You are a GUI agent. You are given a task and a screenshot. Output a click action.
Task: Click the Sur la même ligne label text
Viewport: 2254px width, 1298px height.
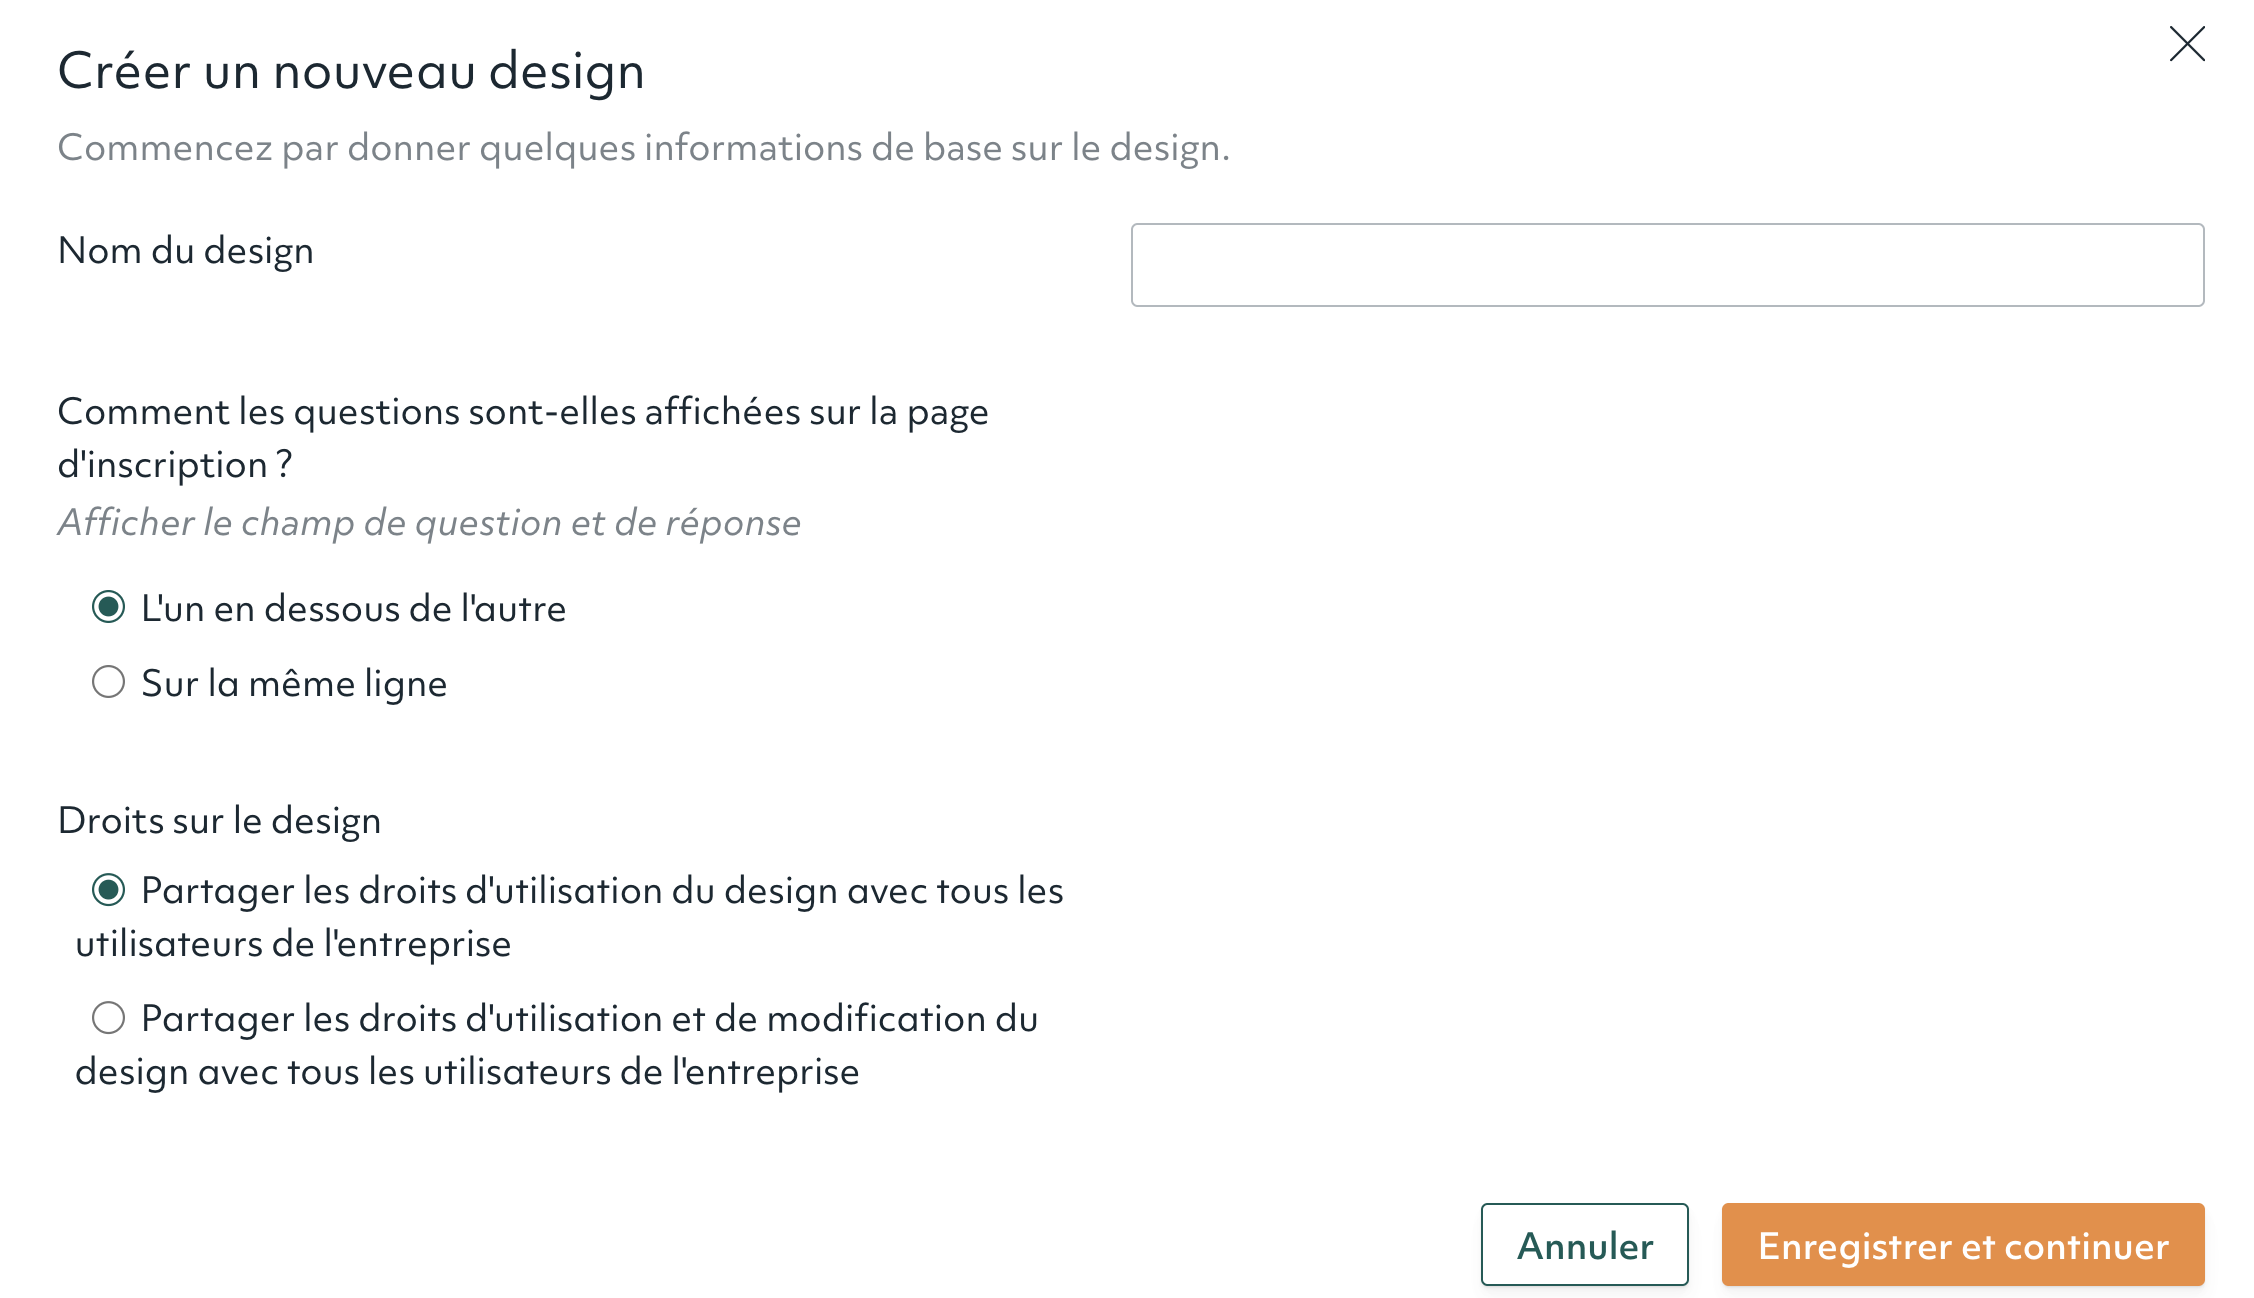(295, 683)
